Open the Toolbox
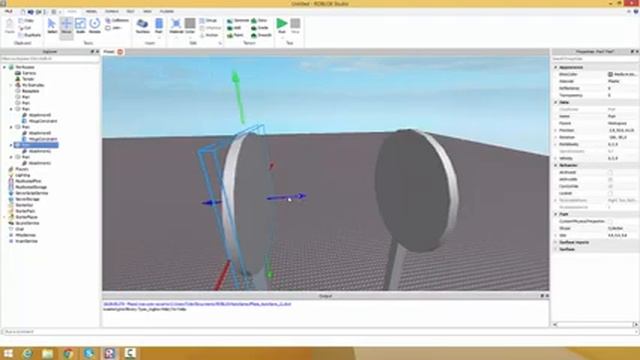Viewport: 640px width, 360px height. [x=142, y=26]
